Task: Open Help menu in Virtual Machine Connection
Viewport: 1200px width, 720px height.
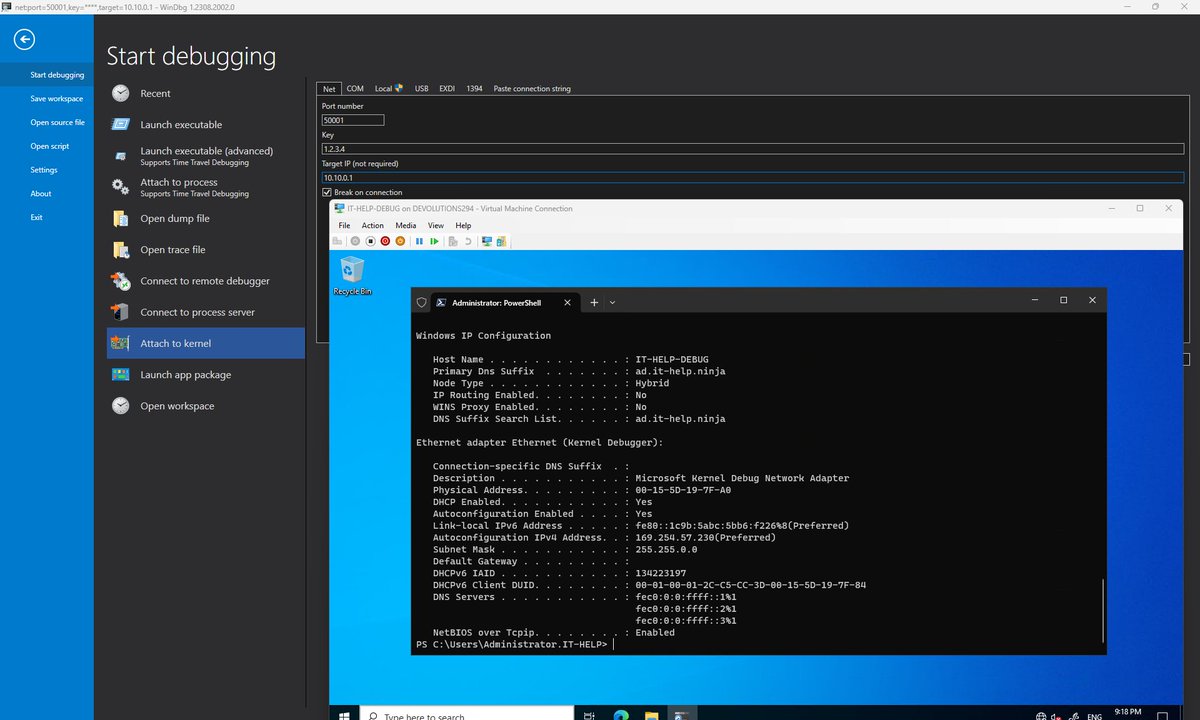Action: coord(463,226)
